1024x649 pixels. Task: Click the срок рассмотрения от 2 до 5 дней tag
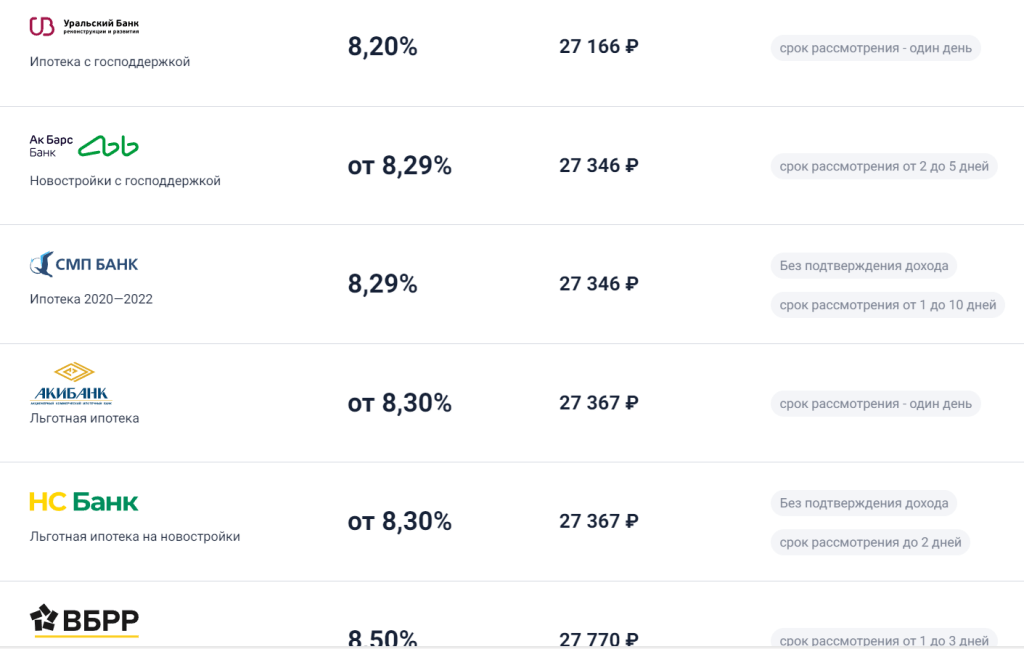(x=883, y=166)
